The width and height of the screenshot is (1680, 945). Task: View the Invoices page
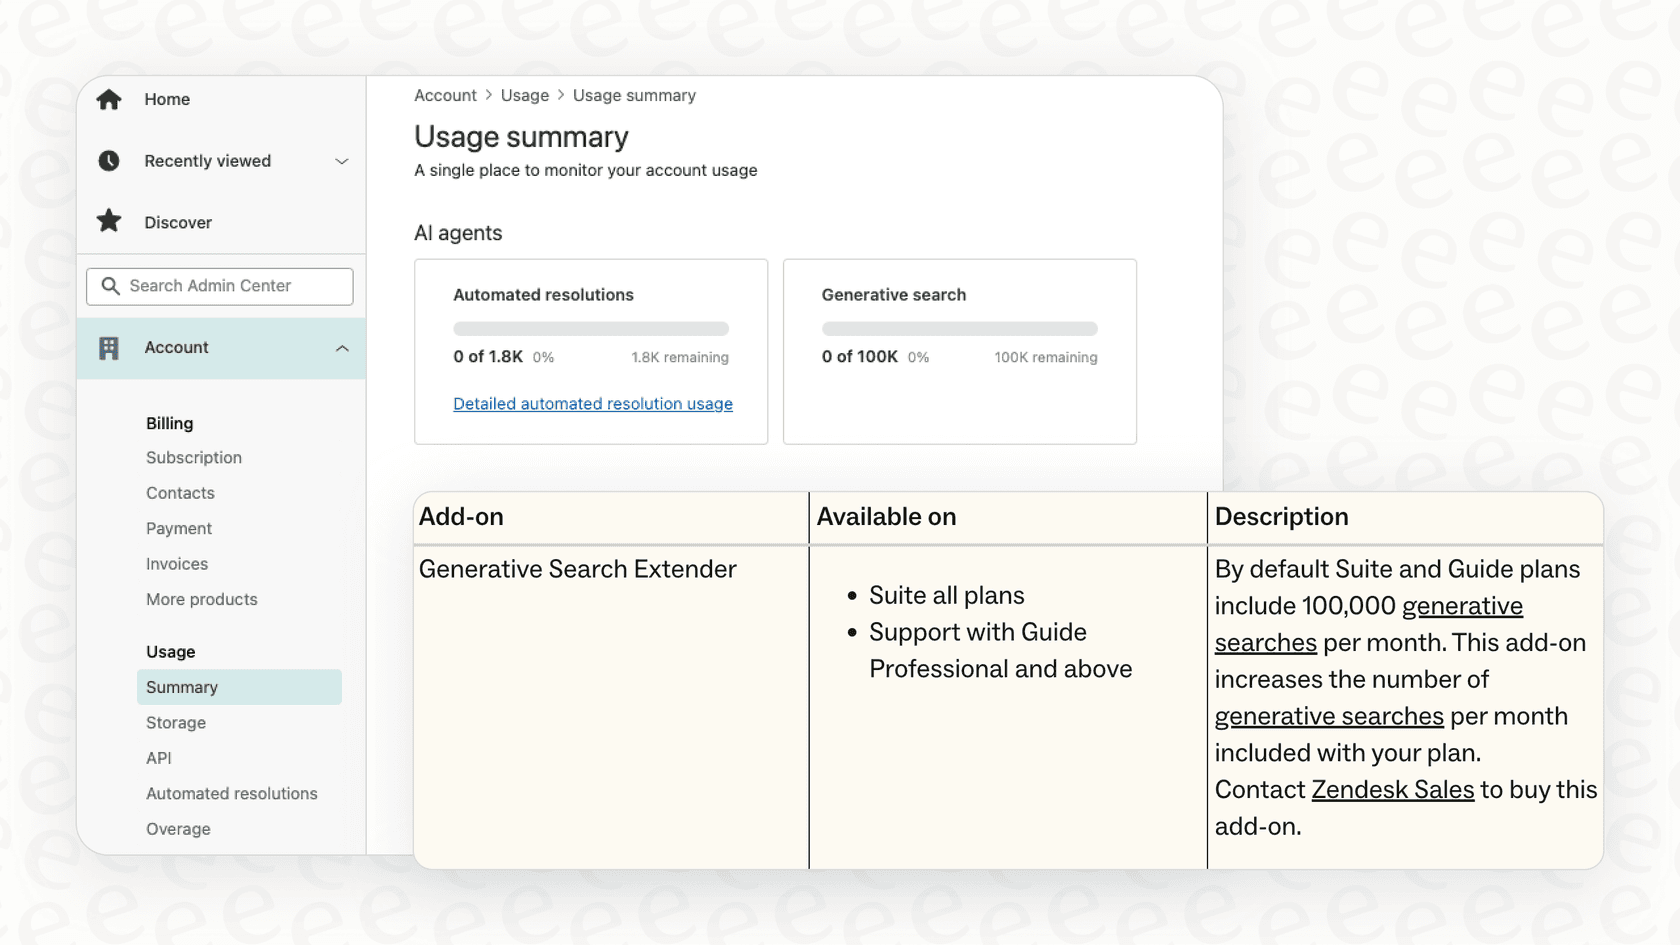click(176, 563)
